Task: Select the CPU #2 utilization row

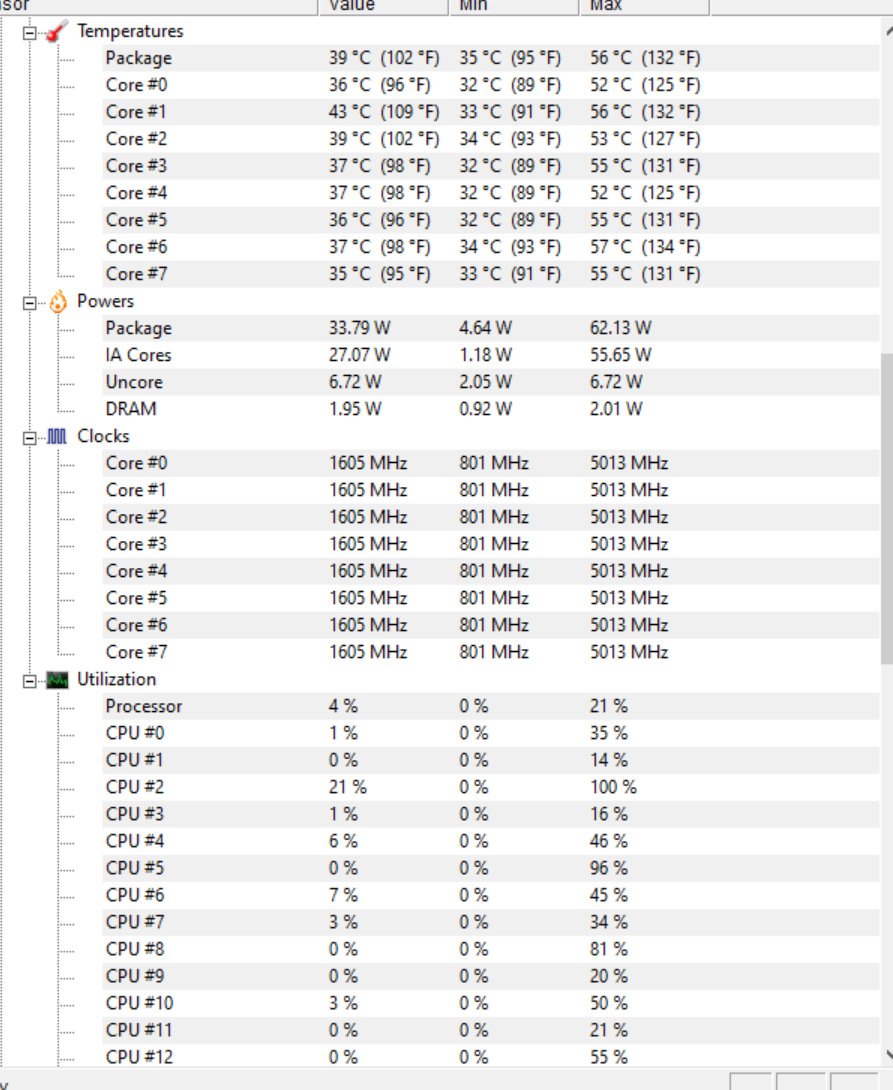Action: (x=134, y=787)
